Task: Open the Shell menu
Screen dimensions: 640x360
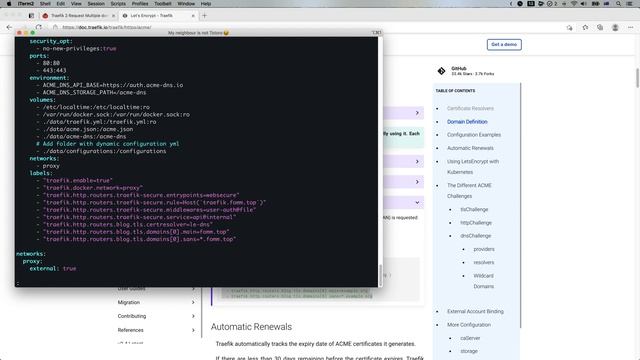Action: click(45, 4)
